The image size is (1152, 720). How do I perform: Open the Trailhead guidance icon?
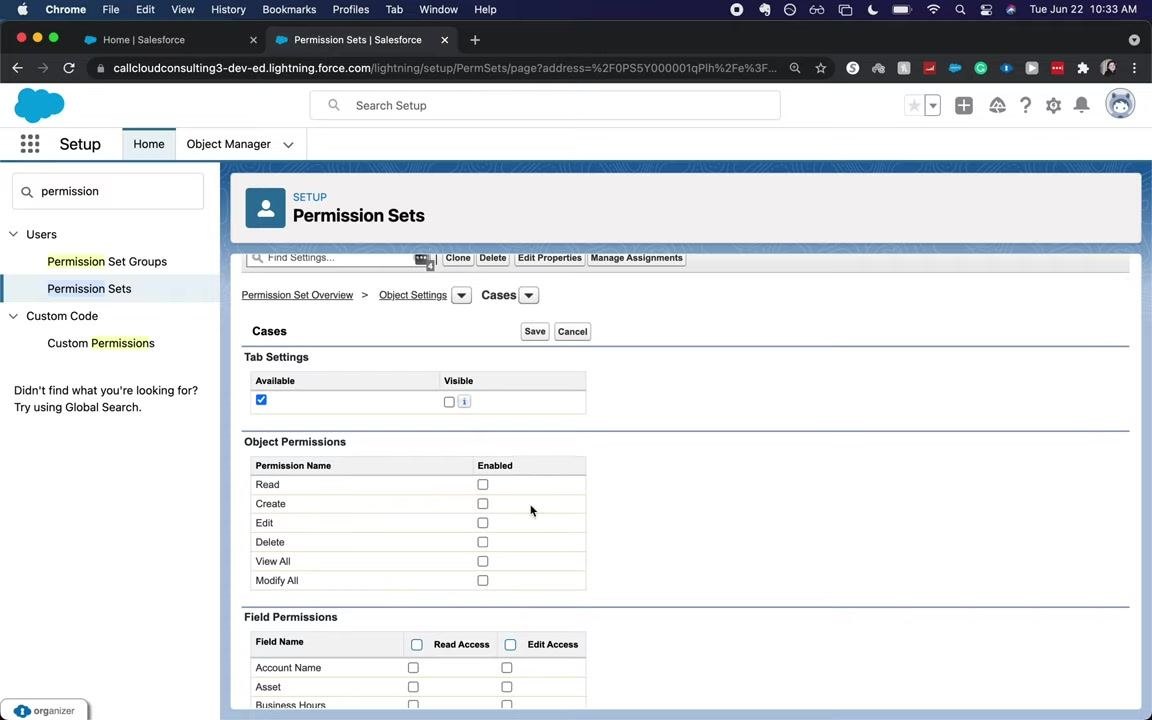click(997, 106)
